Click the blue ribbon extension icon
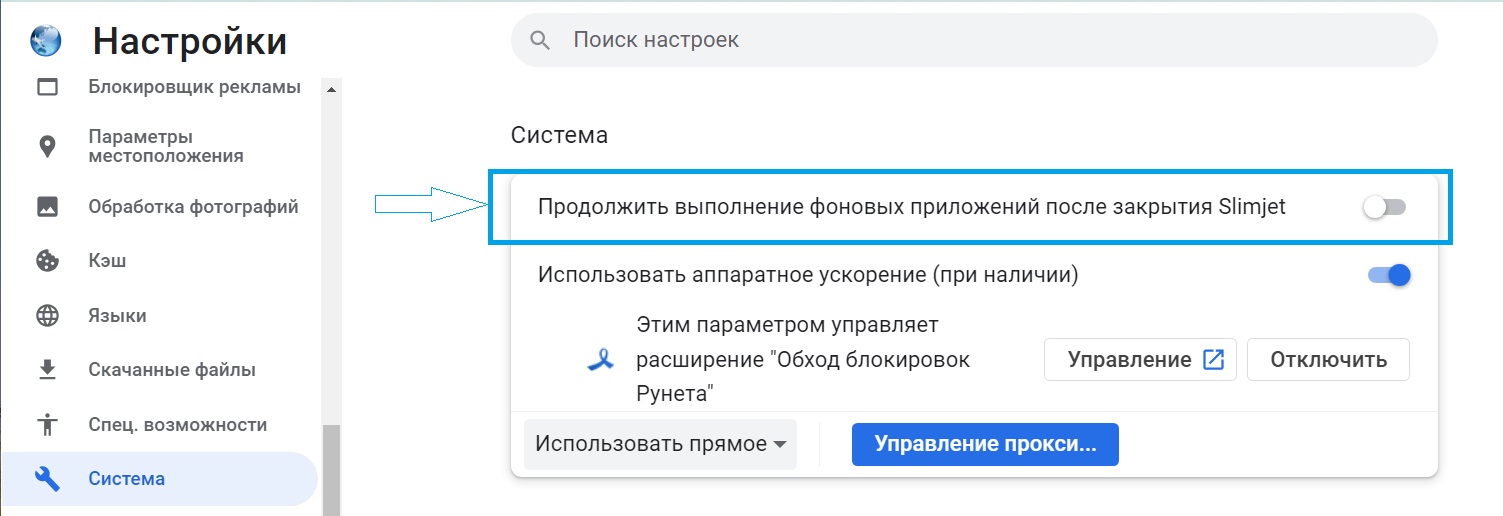 pyautogui.click(x=600, y=361)
